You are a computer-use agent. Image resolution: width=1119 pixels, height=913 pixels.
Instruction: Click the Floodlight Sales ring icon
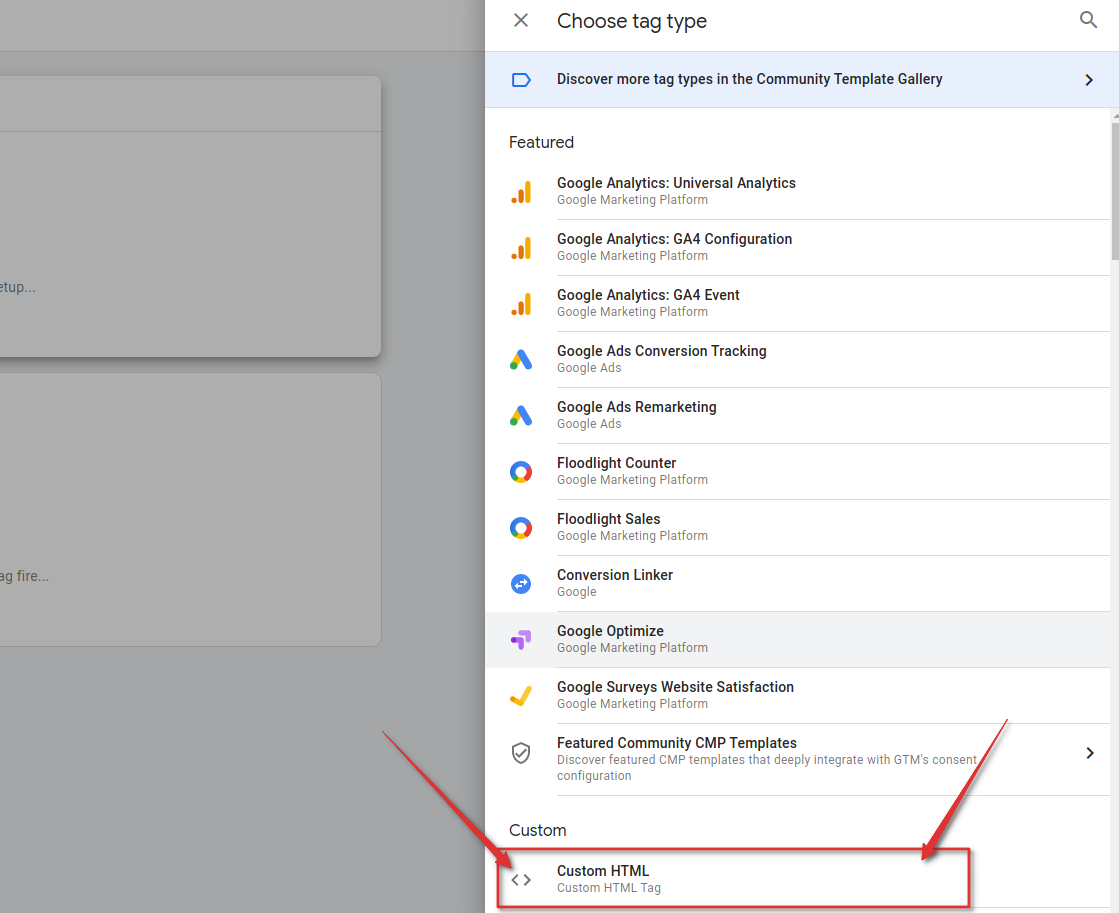point(521,528)
